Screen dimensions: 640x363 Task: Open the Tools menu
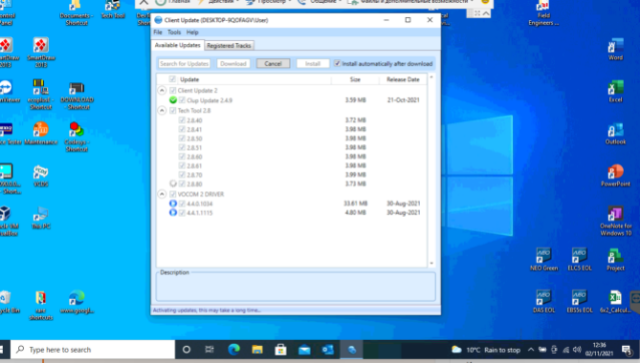(174, 32)
